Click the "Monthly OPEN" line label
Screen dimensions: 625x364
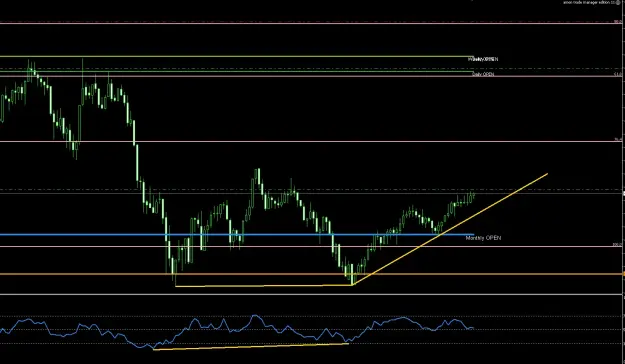(x=483, y=238)
